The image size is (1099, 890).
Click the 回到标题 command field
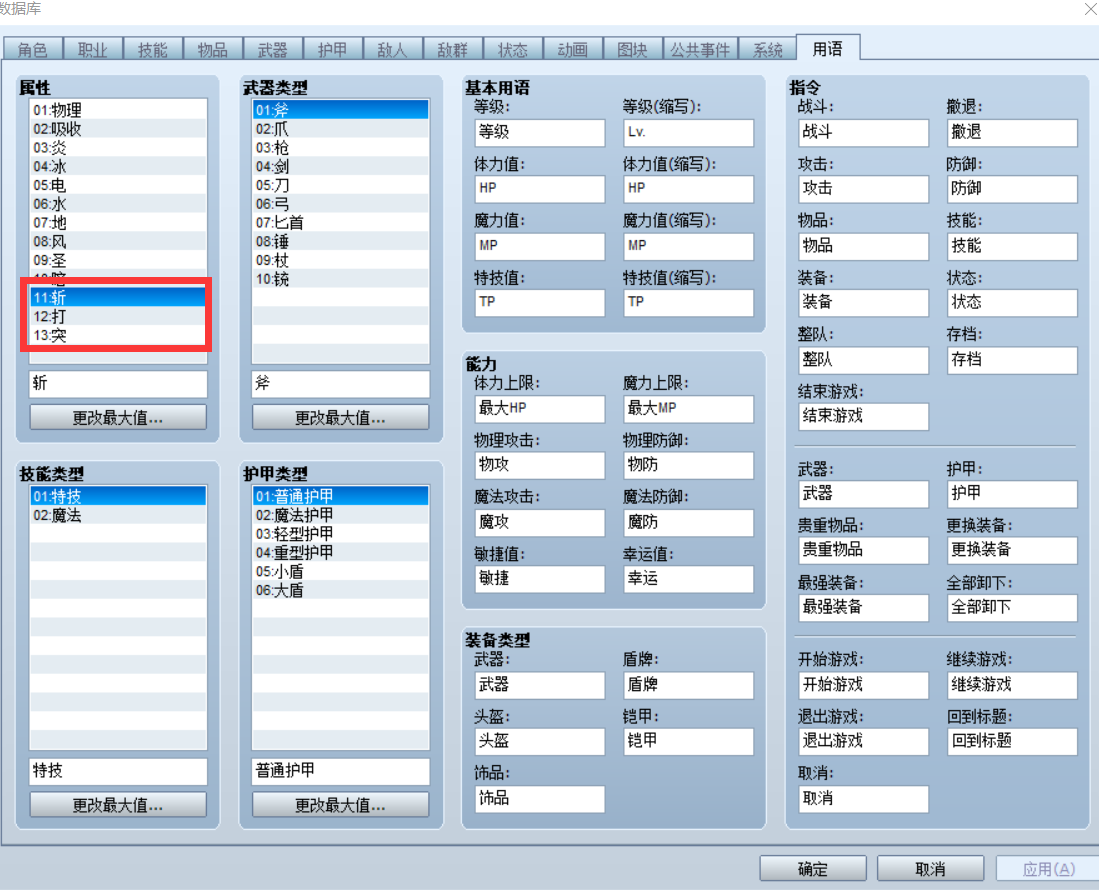pos(1012,741)
